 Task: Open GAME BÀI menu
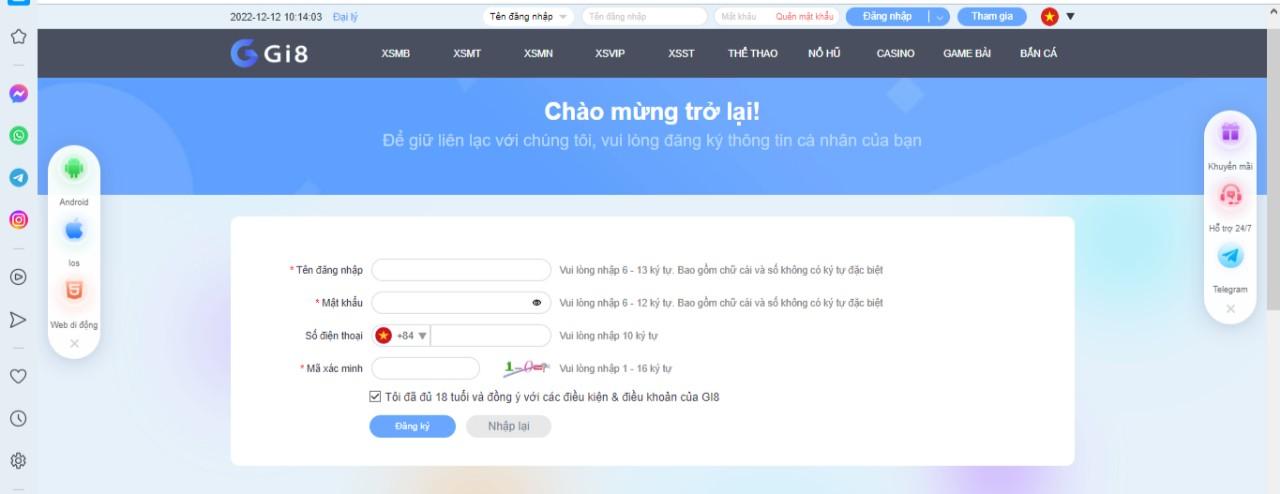pos(967,53)
